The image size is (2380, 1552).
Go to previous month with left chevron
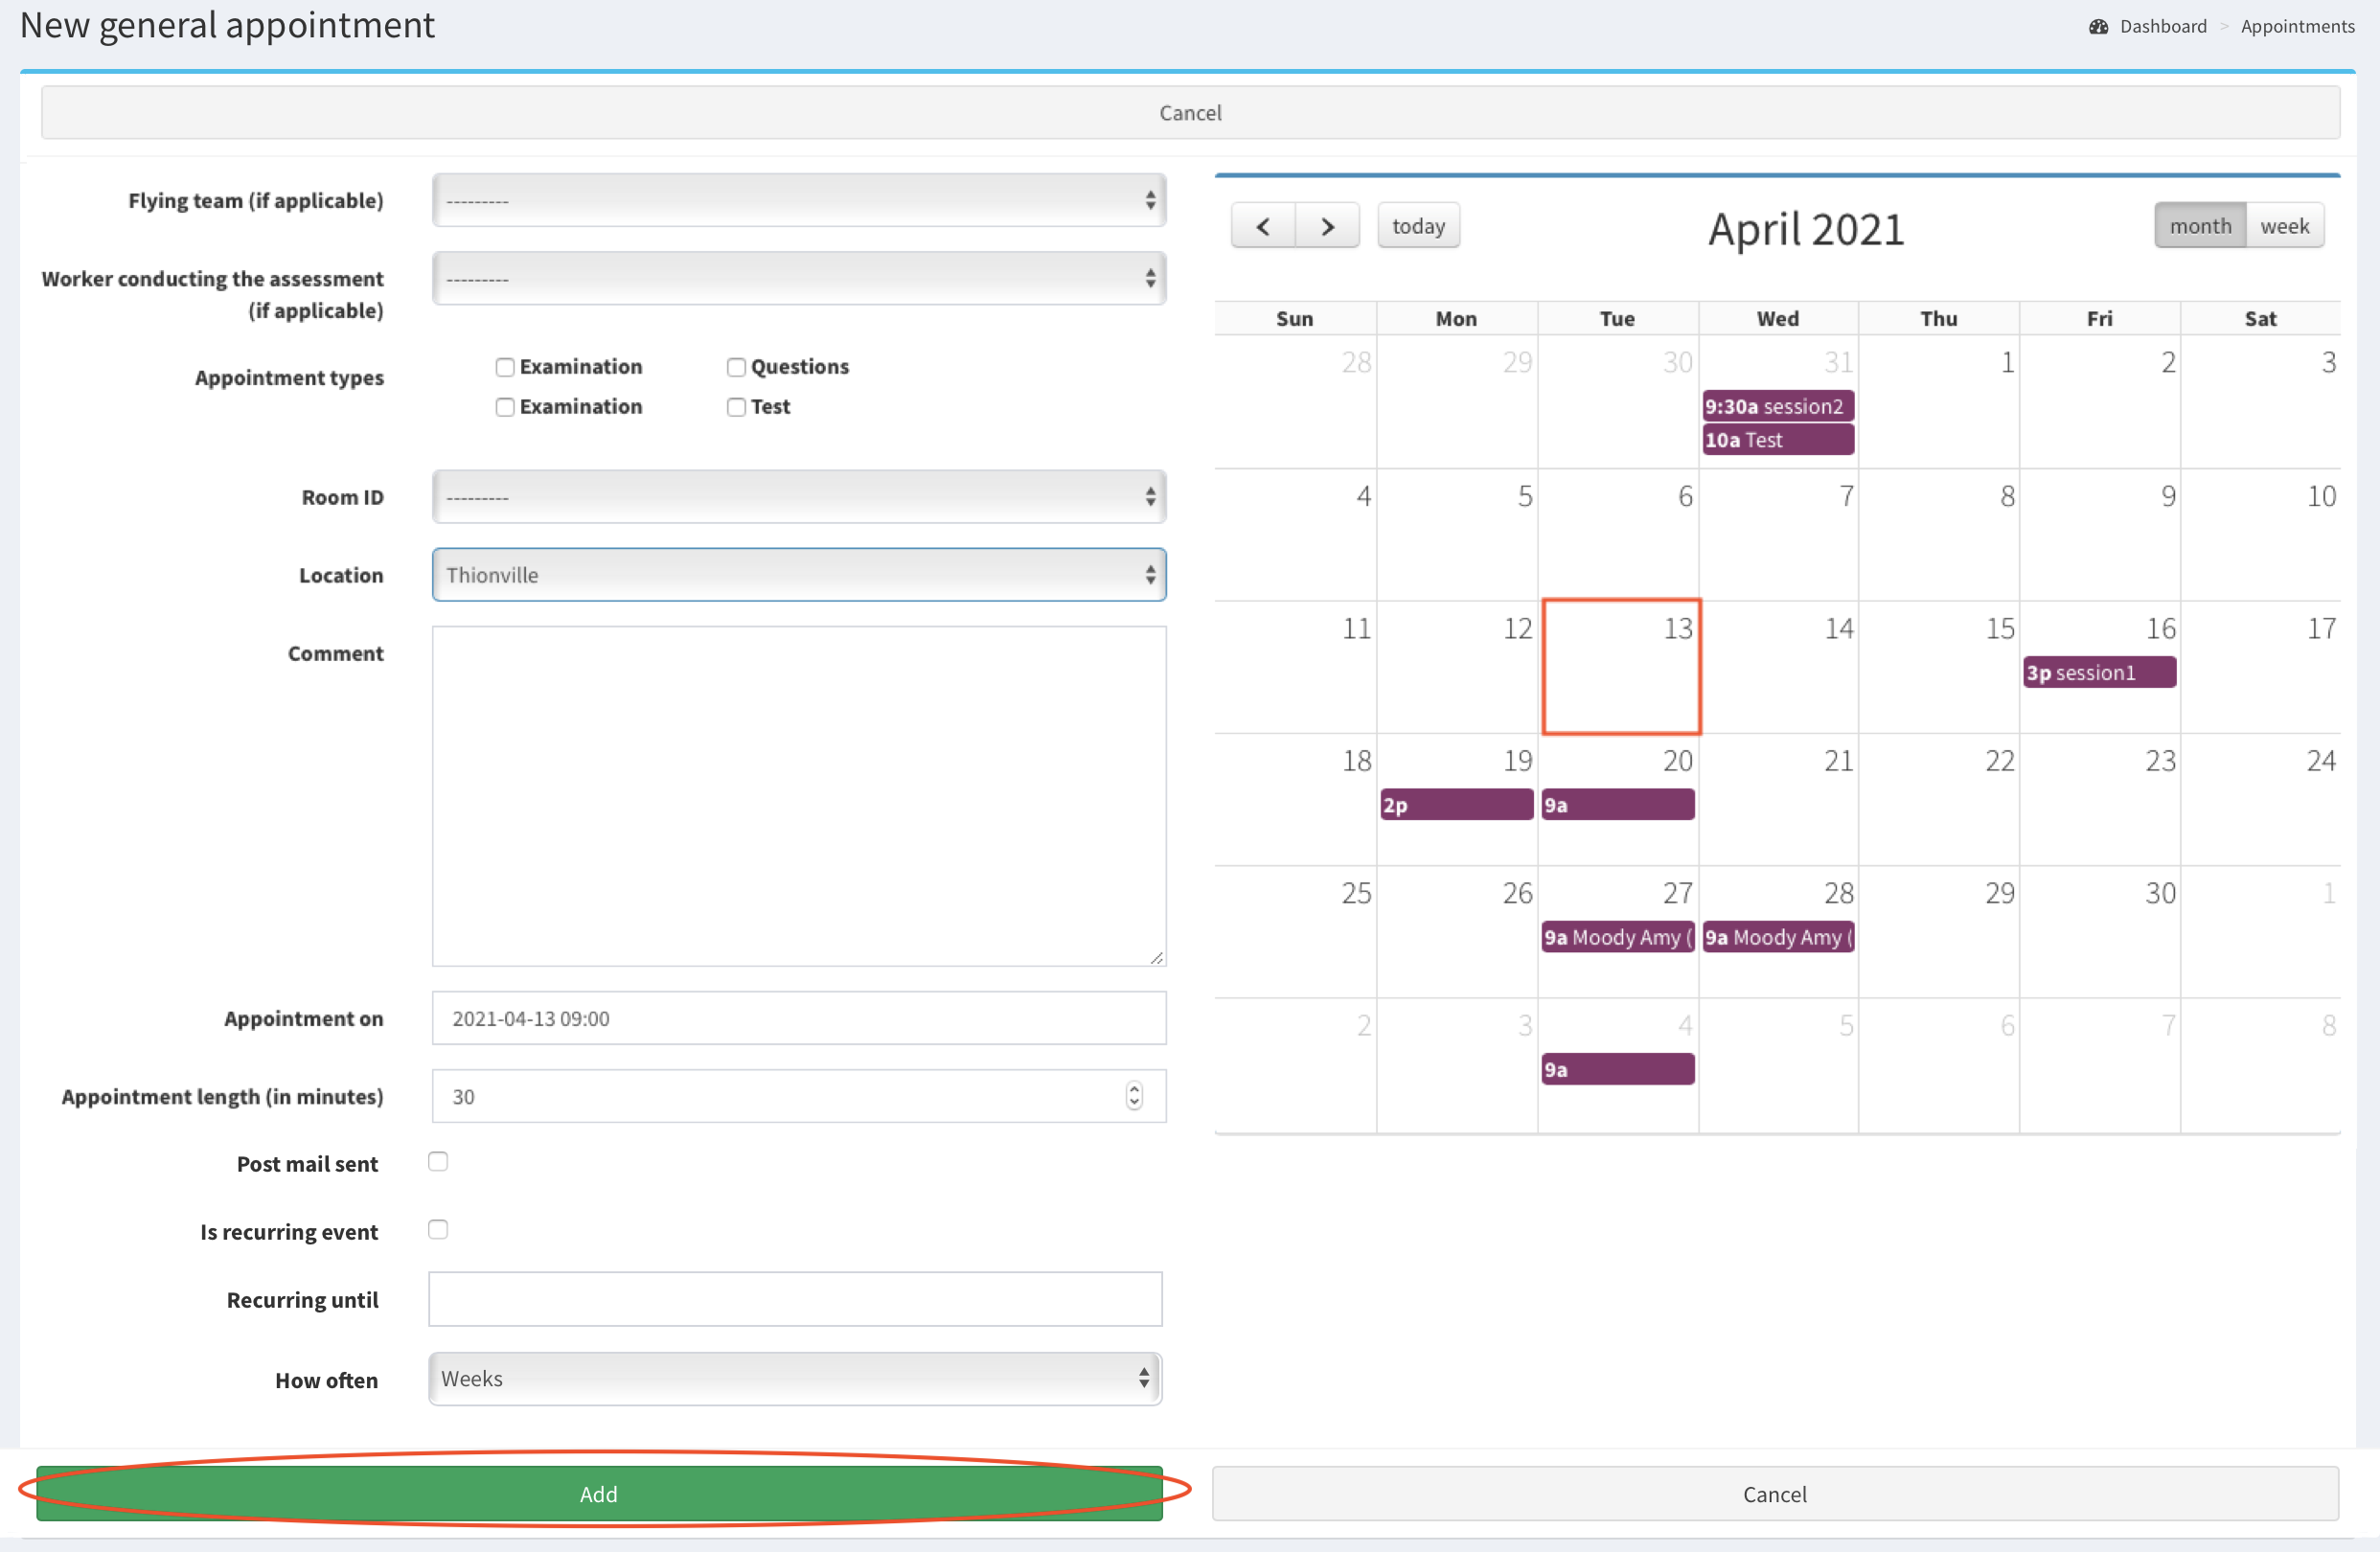point(1263,226)
